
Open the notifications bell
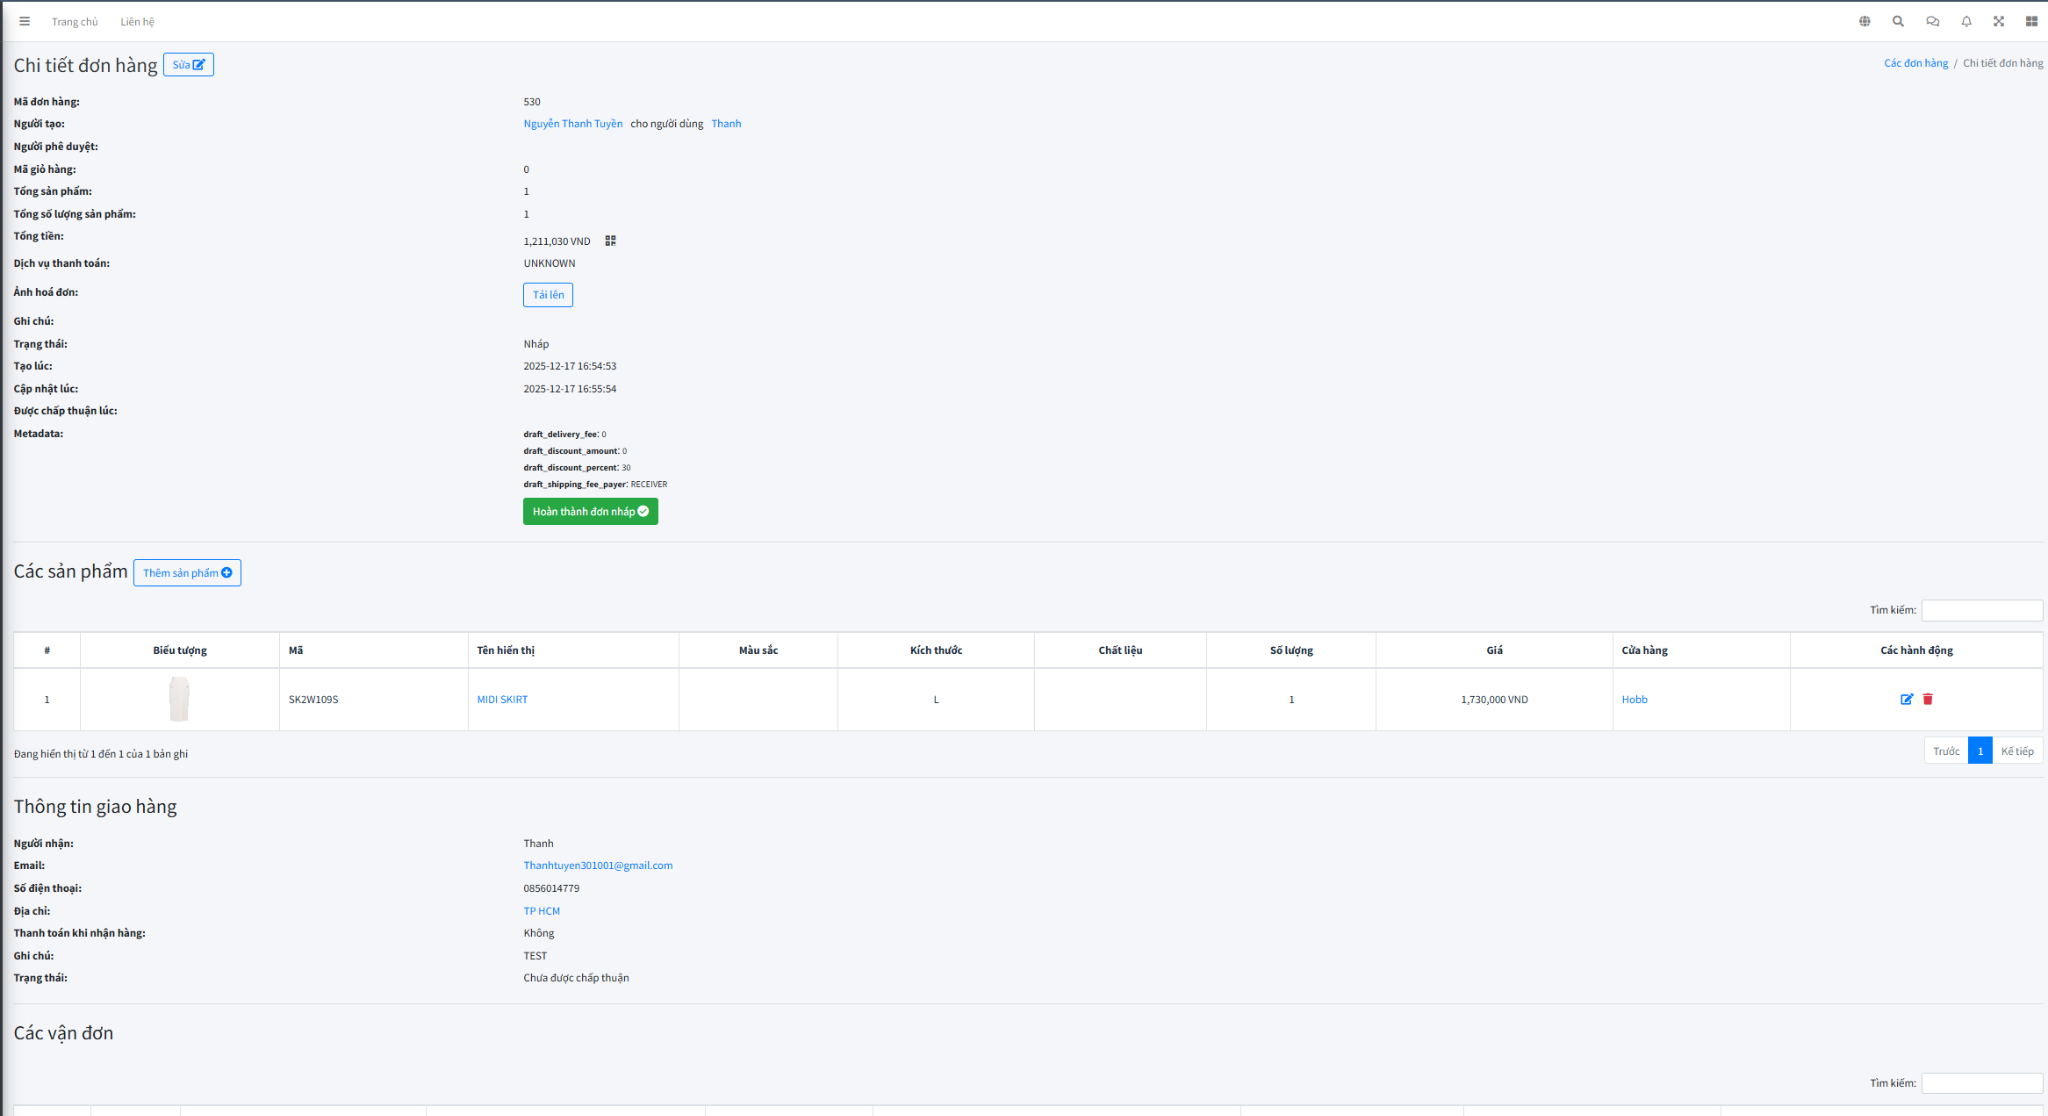click(1966, 21)
